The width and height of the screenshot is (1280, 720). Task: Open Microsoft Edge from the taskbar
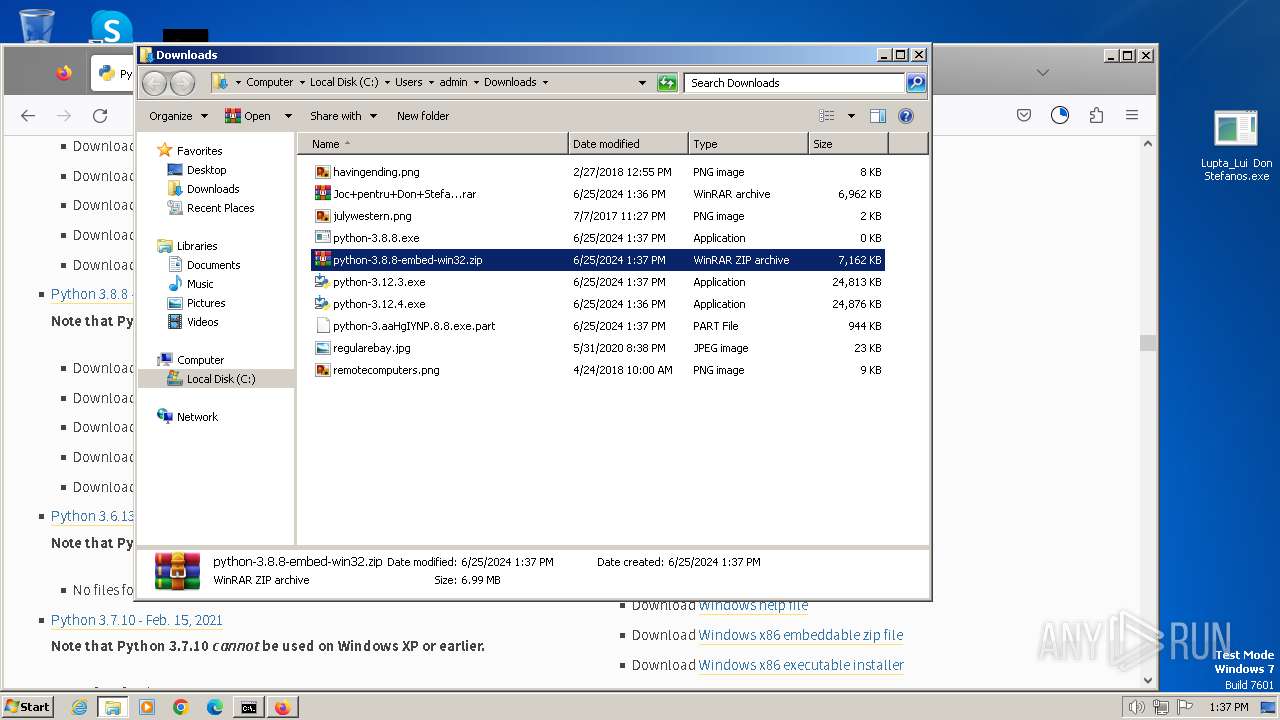(215, 707)
